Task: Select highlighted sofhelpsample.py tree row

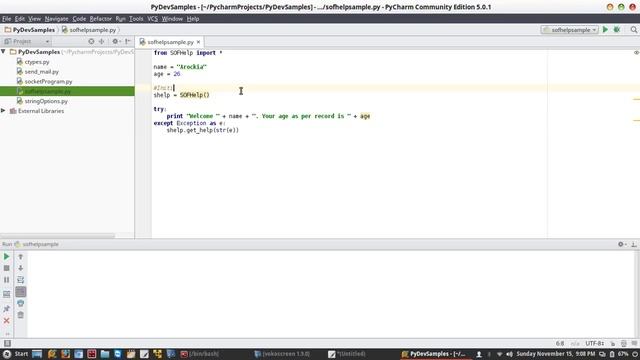Action: (x=67, y=91)
